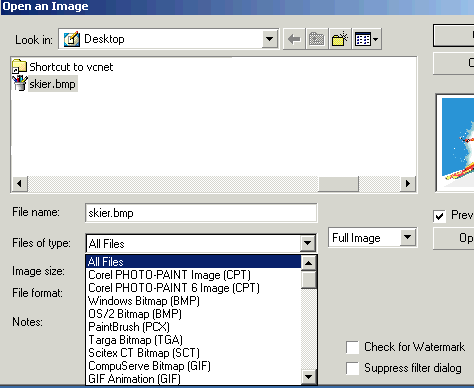Expand the Look in dropdown arrow
474x388 pixels.
click(269, 39)
